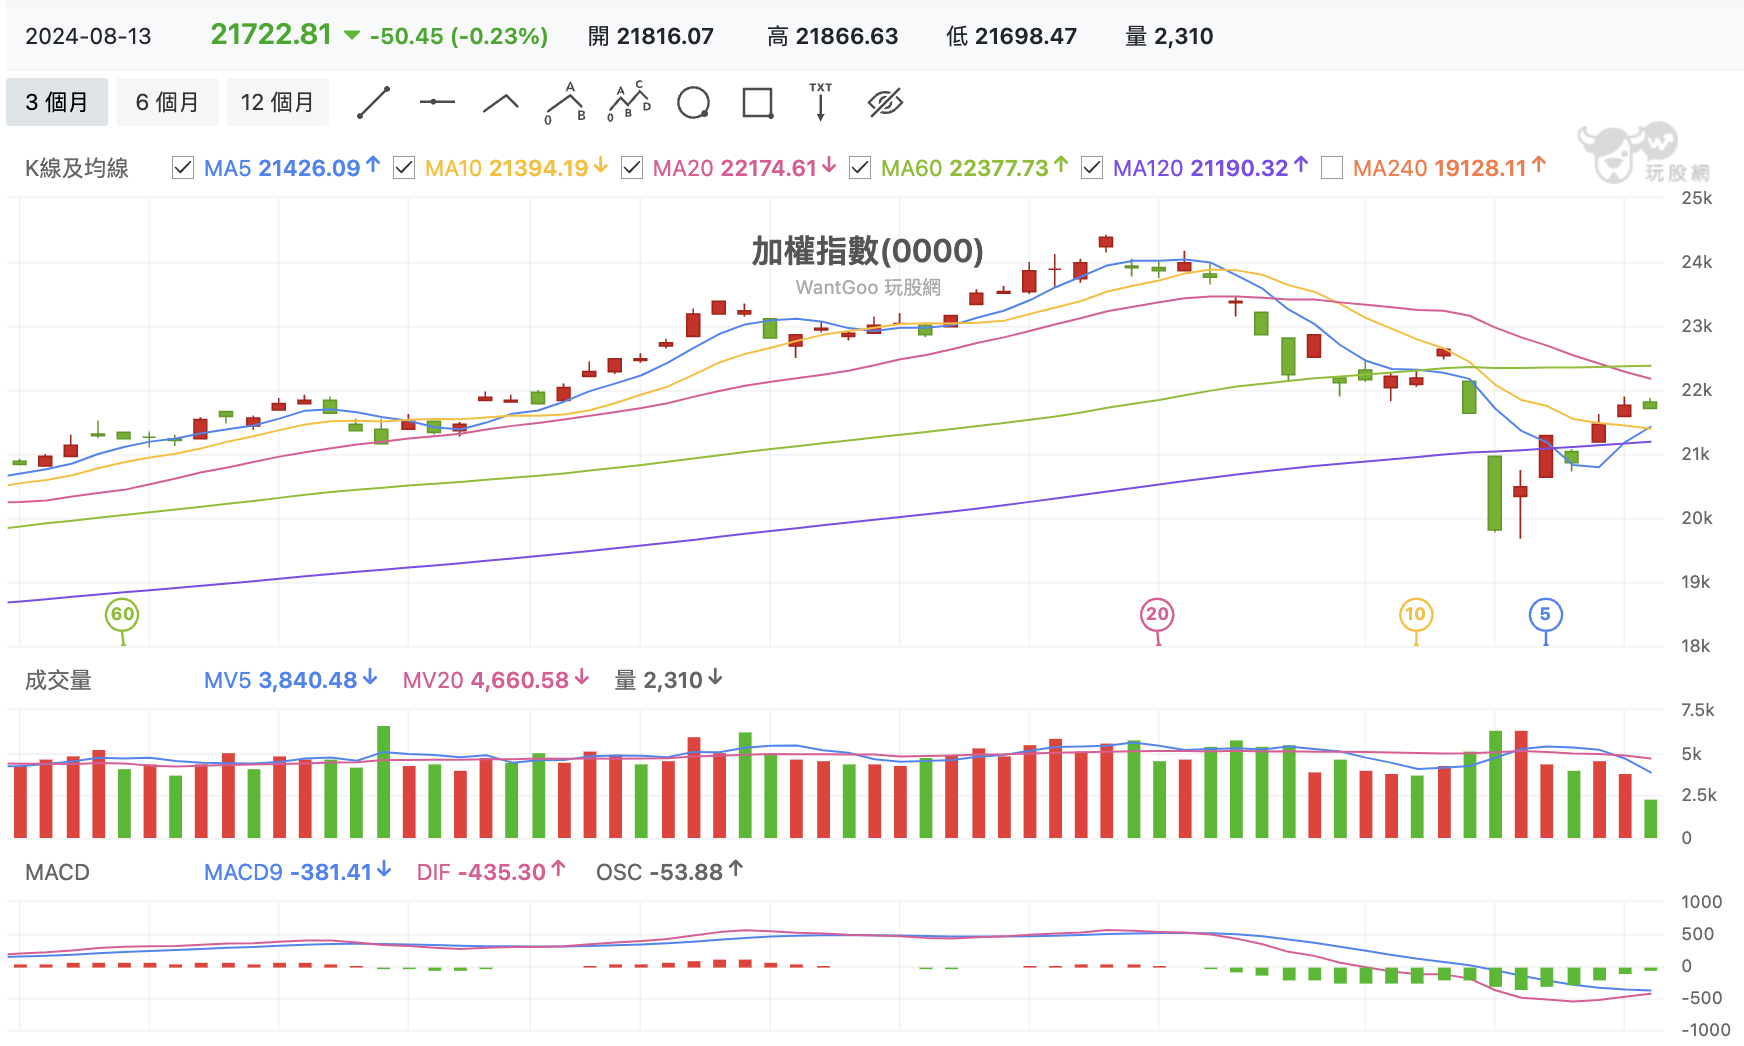The height and width of the screenshot is (1046, 1744).
Task: Switch to the 12個月 time range tab
Action: [278, 102]
